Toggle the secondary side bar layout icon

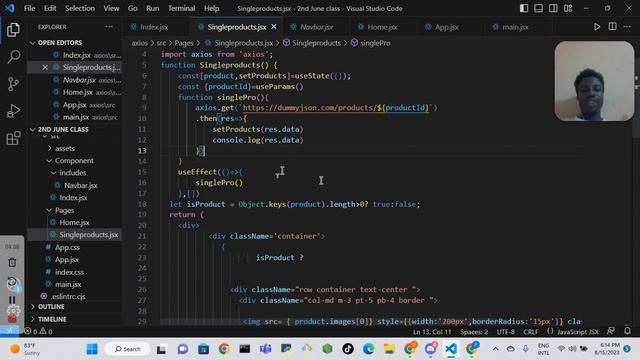pyautogui.click(x=553, y=8)
